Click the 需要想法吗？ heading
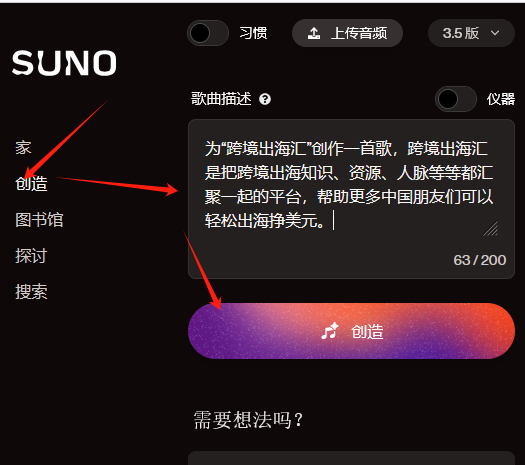 point(248,420)
